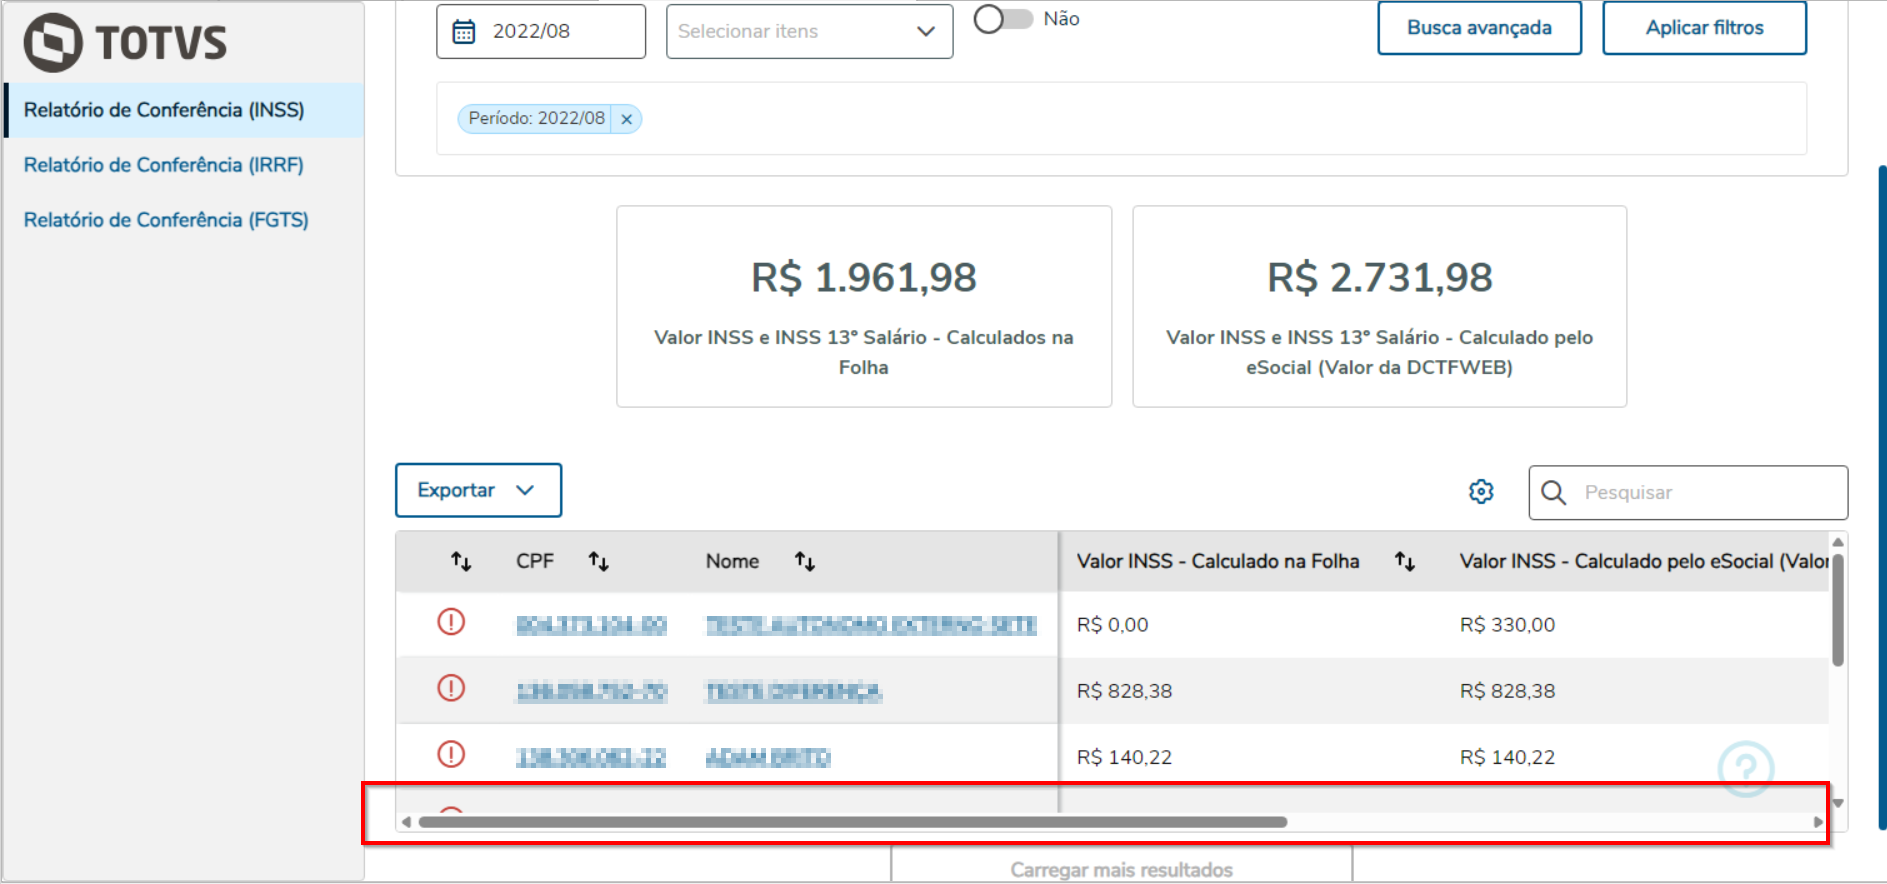The image size is (1887, 884).
Task: Open the Selecionar itens dropdown
Action: pyautogui.click(x=809, y=32)
